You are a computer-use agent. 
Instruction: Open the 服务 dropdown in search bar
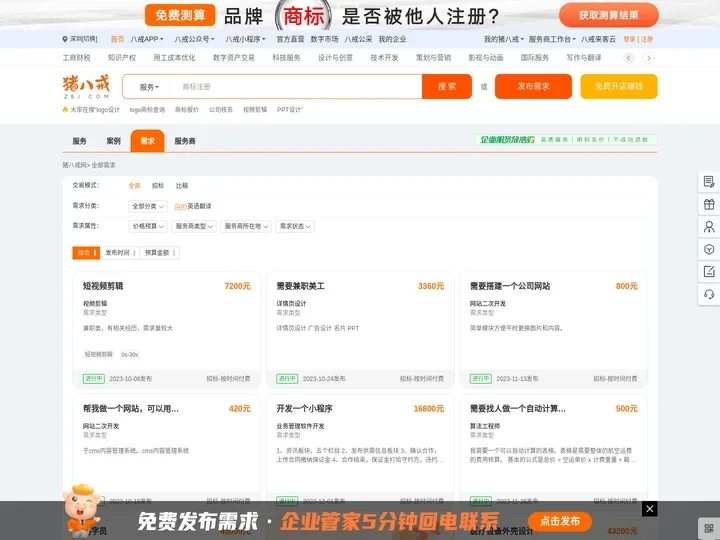(149, 87)
